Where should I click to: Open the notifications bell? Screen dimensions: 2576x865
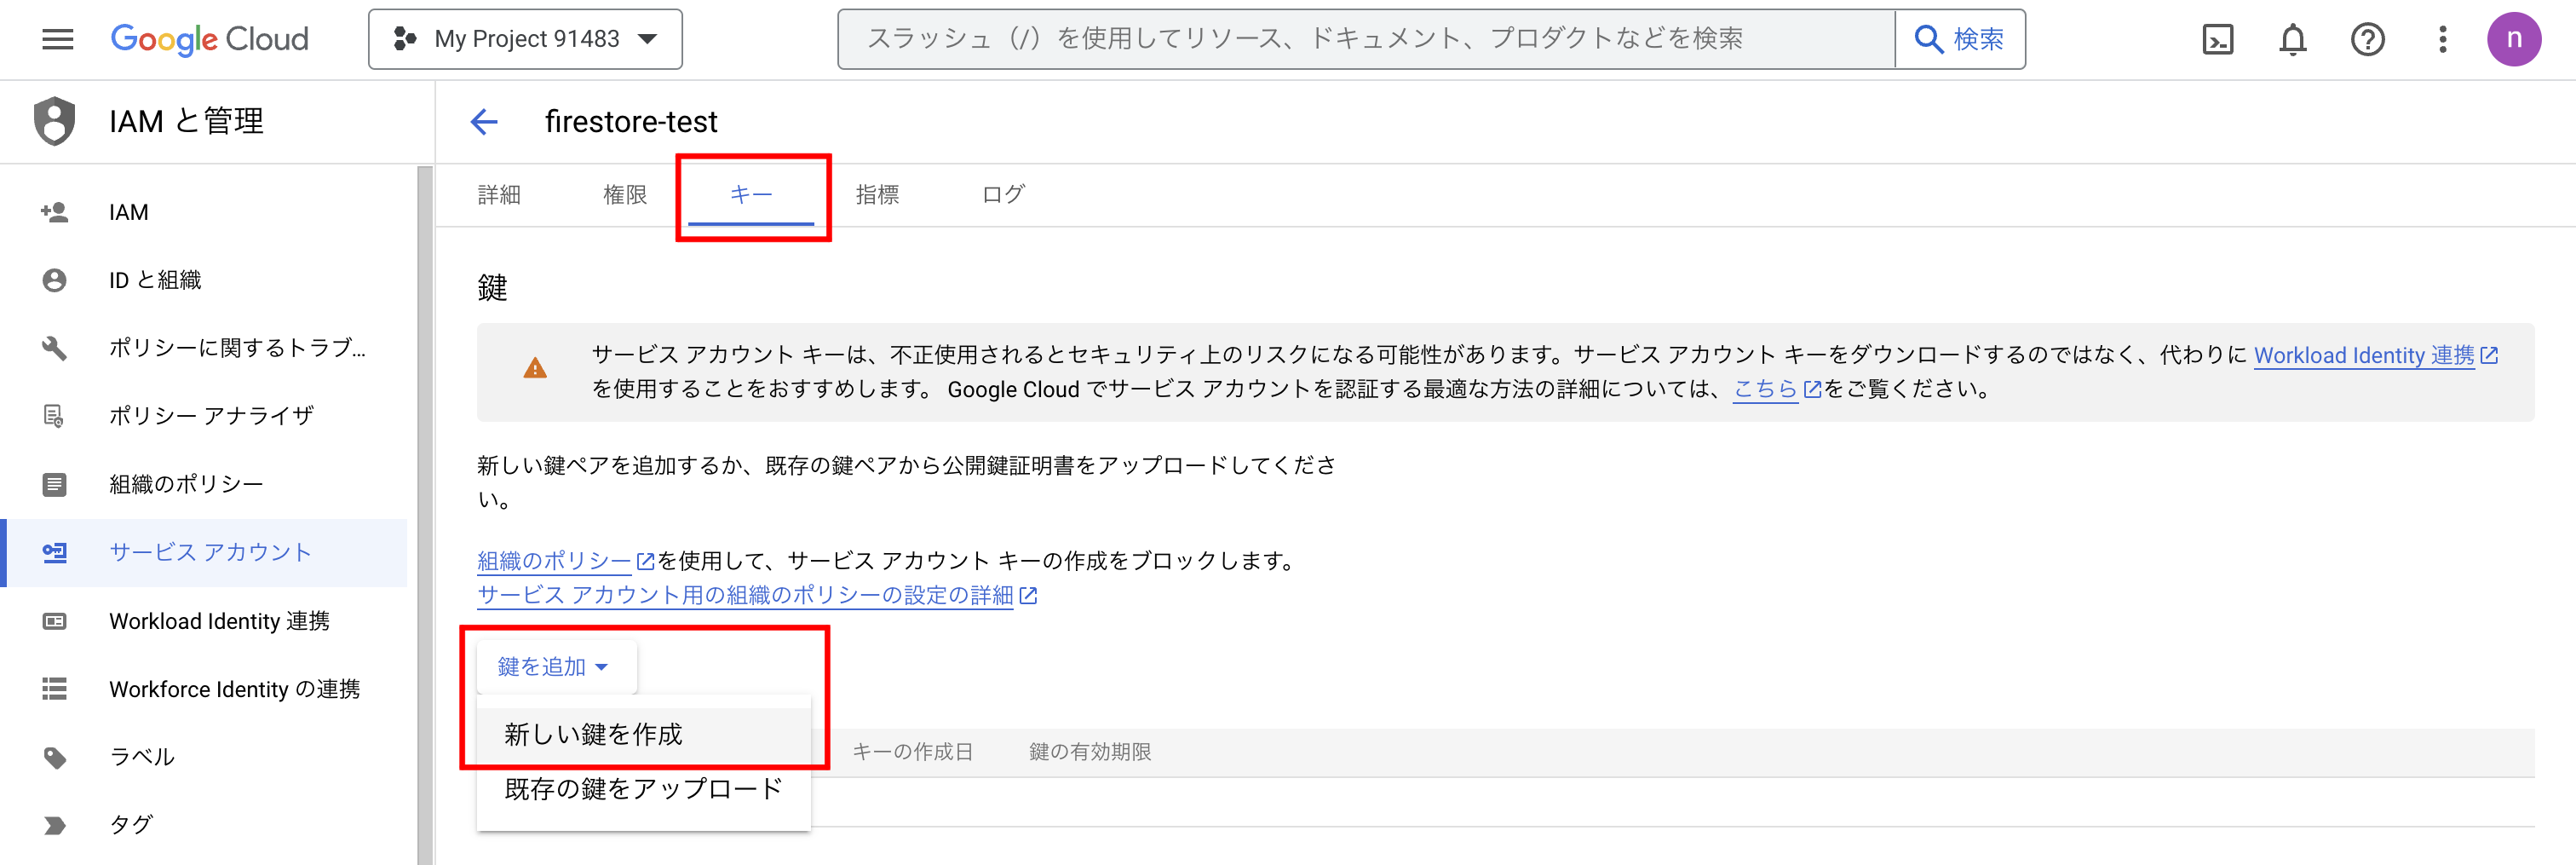pos(2292,39)
